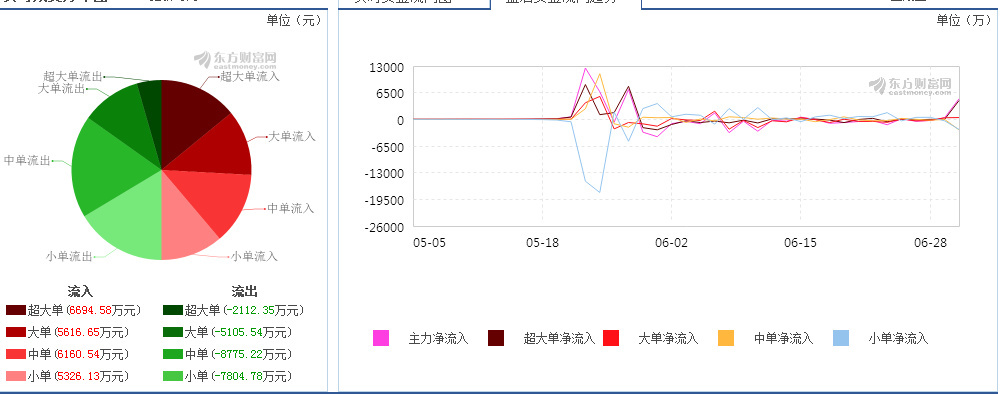Toggle the 主力净流入 series label
Image resolution: width=1005 pixels, height=394 pixels.
pyautogui.click(x=438, y=338)
